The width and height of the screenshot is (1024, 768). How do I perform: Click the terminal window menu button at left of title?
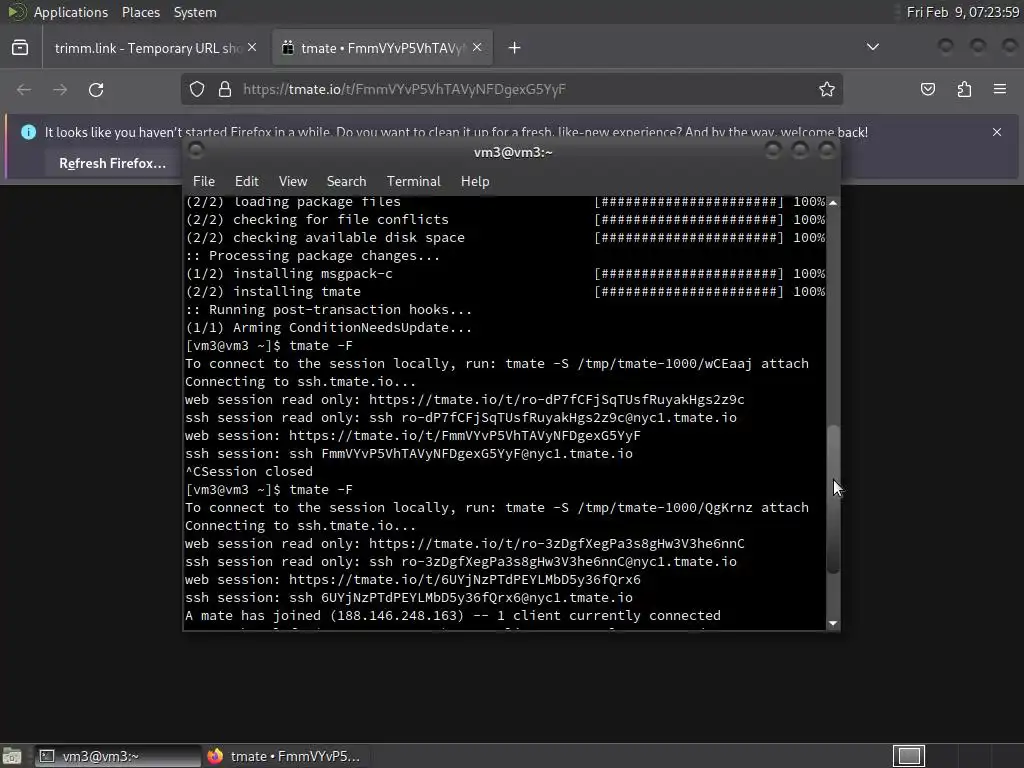click(196, 151)
